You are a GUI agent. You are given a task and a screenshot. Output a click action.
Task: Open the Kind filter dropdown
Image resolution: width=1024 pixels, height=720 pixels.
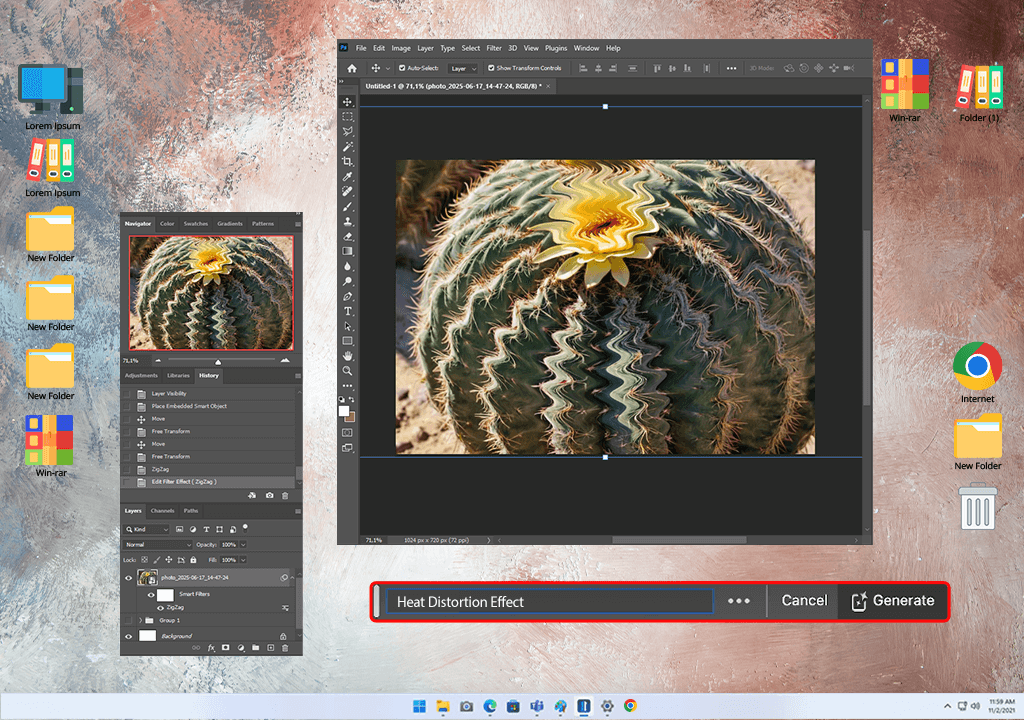pos(148,529)
